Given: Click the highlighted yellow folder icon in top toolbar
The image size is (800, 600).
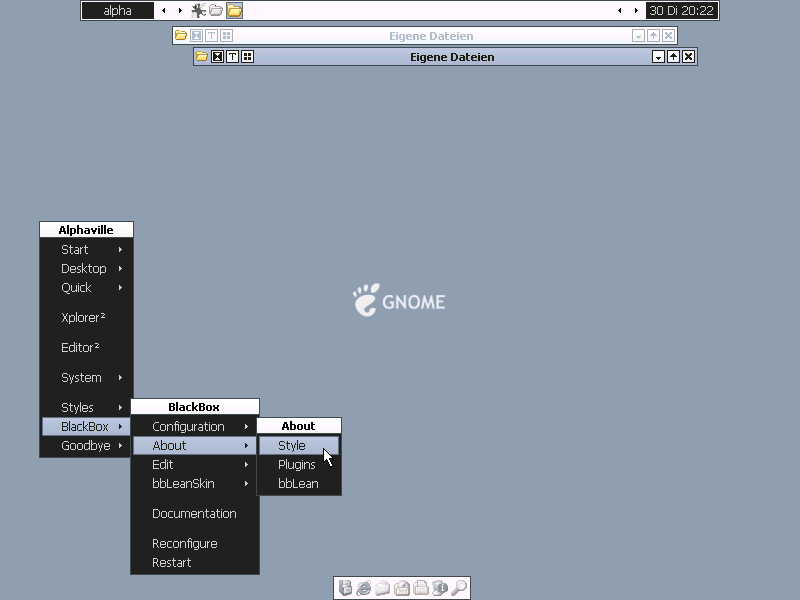Looking at the screenshot, I should pyautogui.click(x=234, y=10).
